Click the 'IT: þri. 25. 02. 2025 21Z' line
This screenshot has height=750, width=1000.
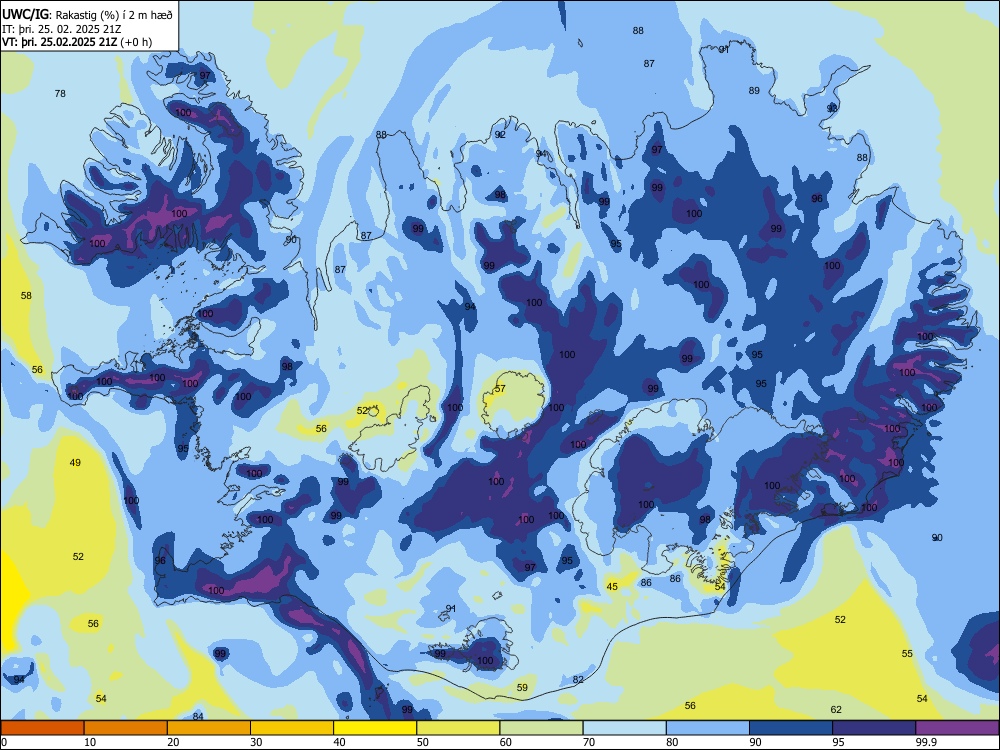pos(62,29)
